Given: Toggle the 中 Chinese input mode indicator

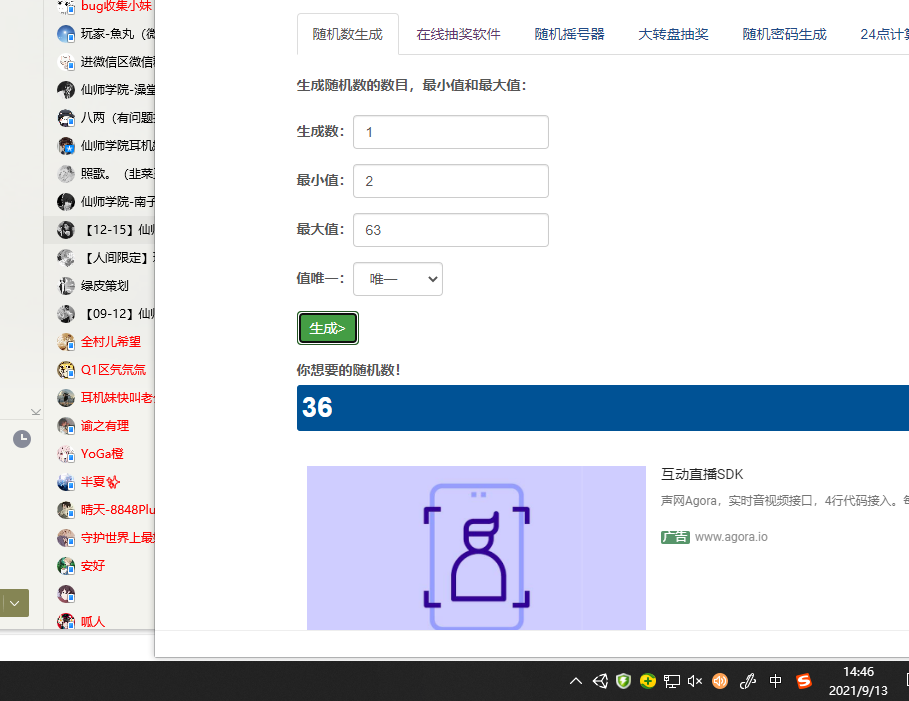Looking at the screenshot, I should pyautogui.click(x=775, y=681).
